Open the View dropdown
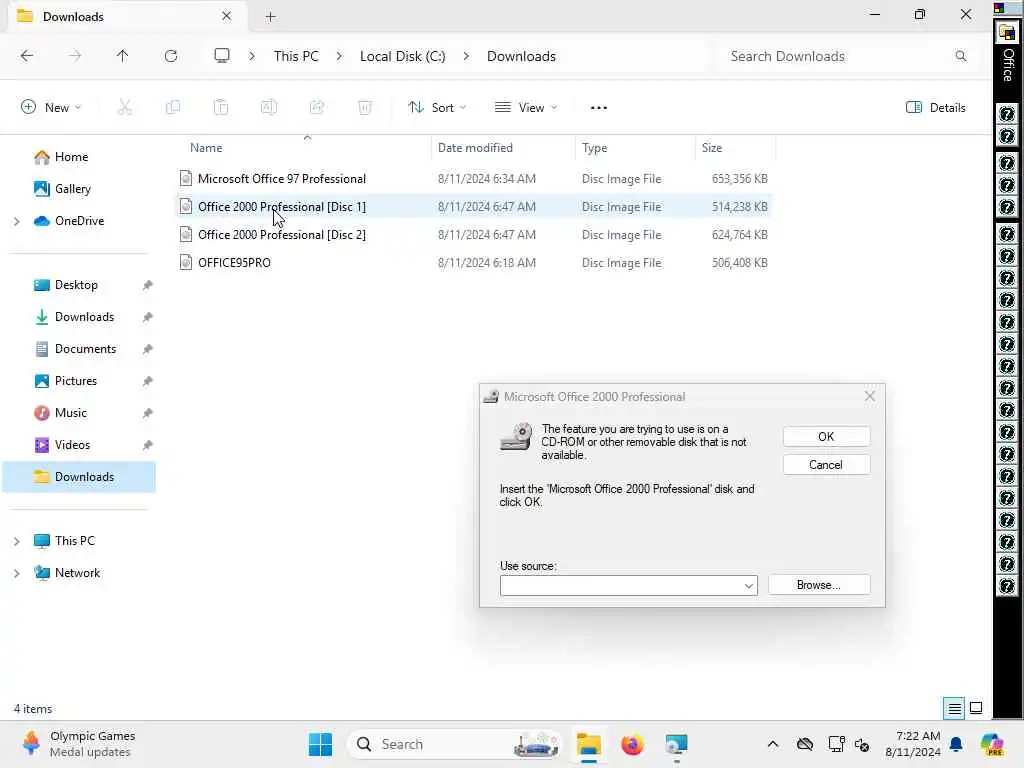The width and height of the screenshot is (1024, 768). pyautogui.click(x=526, y=107)
